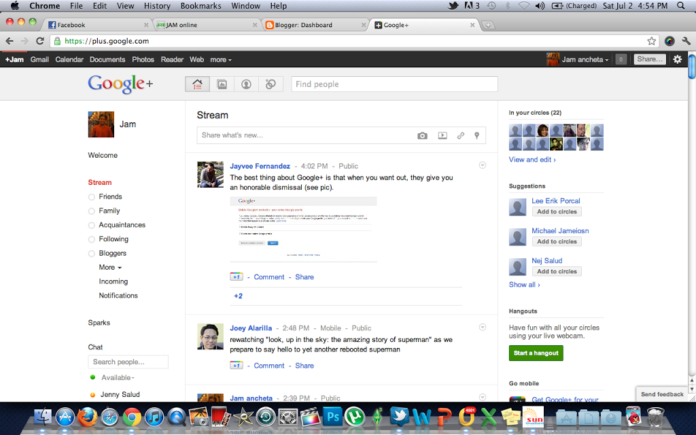Open Gmail in the Google bar
The image size is (696, 435).
40,59
